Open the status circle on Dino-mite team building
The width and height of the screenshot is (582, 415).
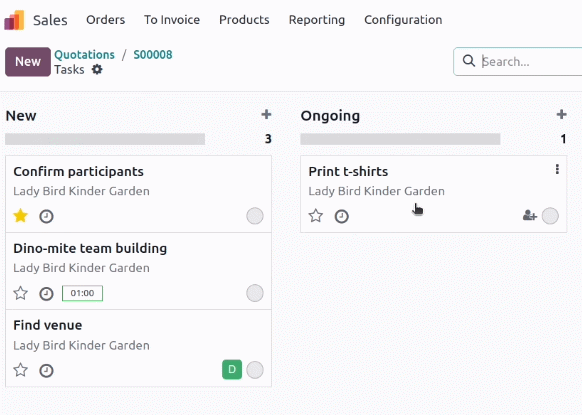click(x=255, y=293)
